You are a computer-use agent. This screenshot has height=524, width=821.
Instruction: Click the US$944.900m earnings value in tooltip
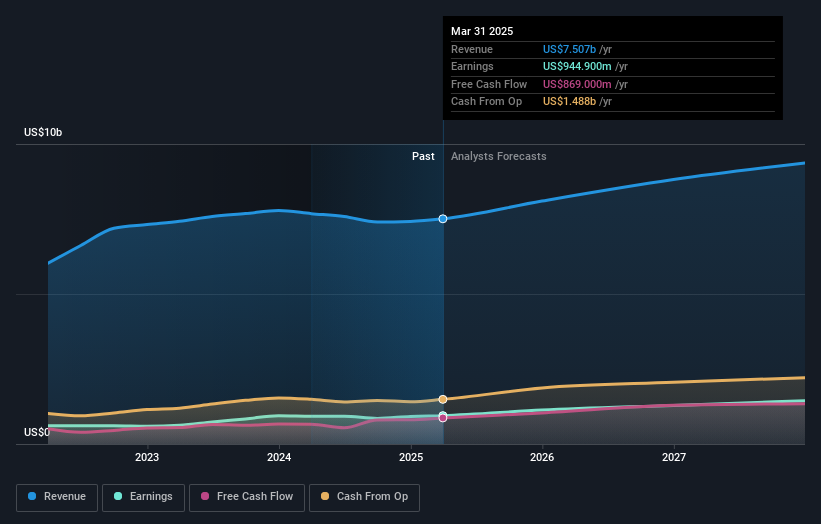coord(577,66)
